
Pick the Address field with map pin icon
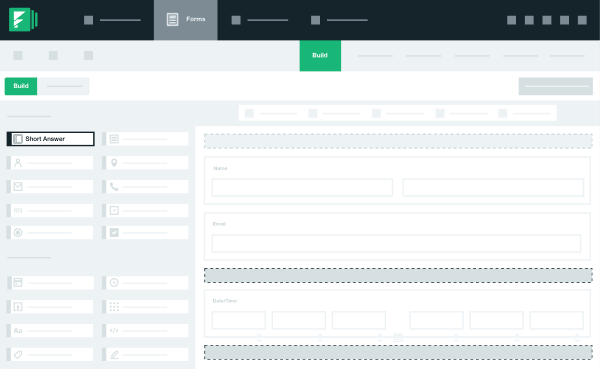click(145, 163)
